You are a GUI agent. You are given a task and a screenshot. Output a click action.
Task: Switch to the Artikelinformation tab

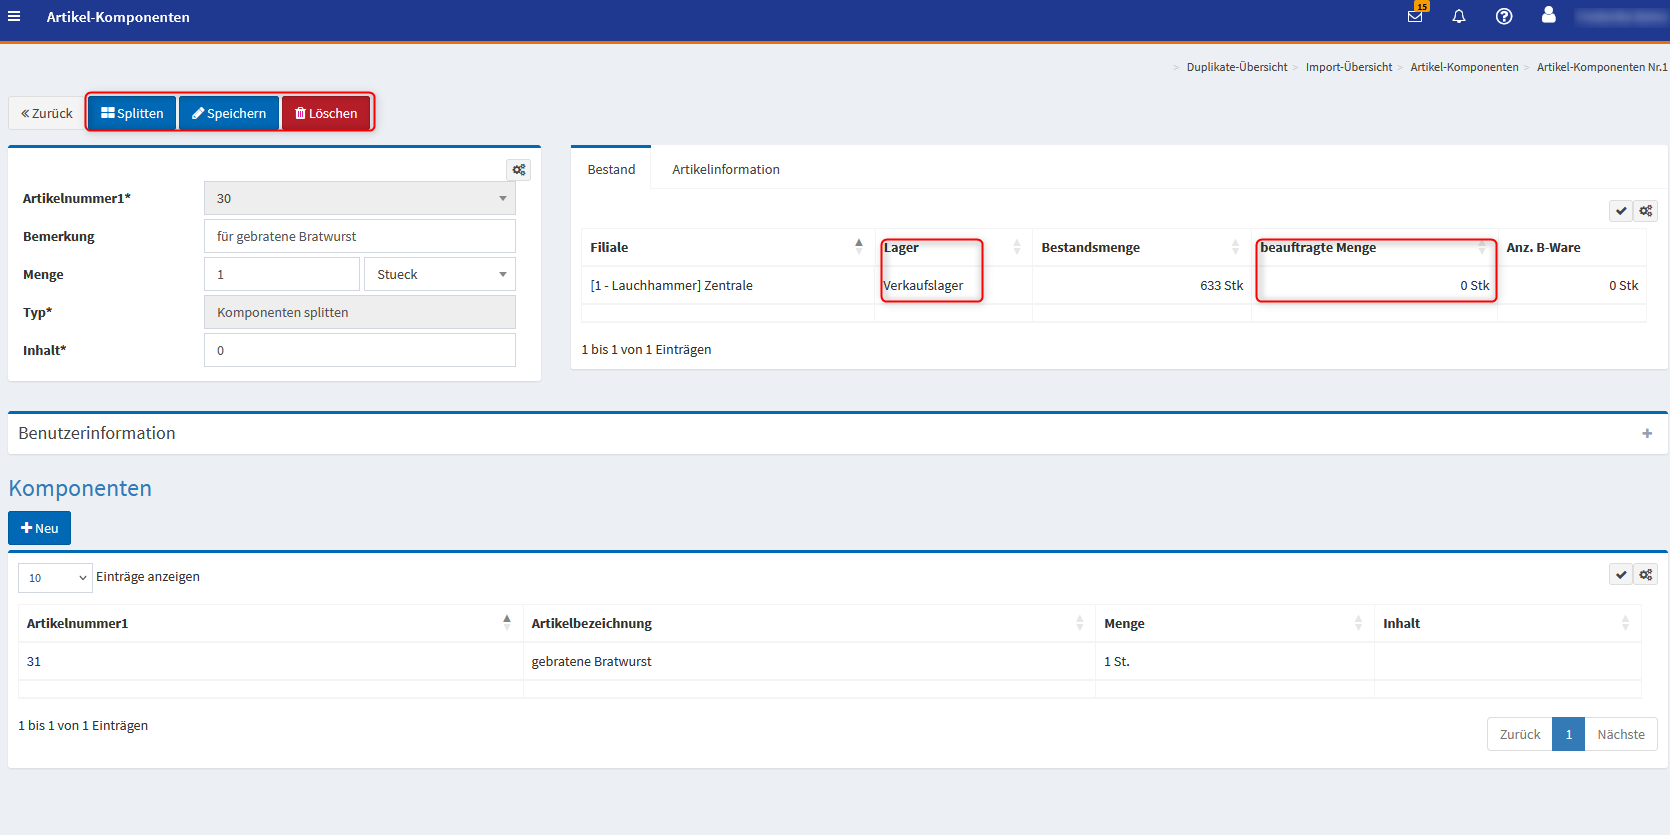click(x=725, y=169)
